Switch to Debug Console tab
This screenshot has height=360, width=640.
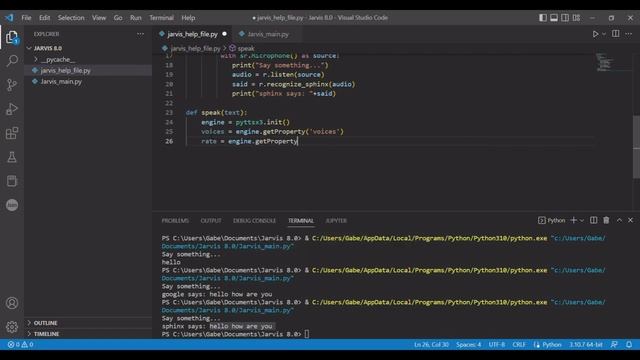tap(254, 220)
